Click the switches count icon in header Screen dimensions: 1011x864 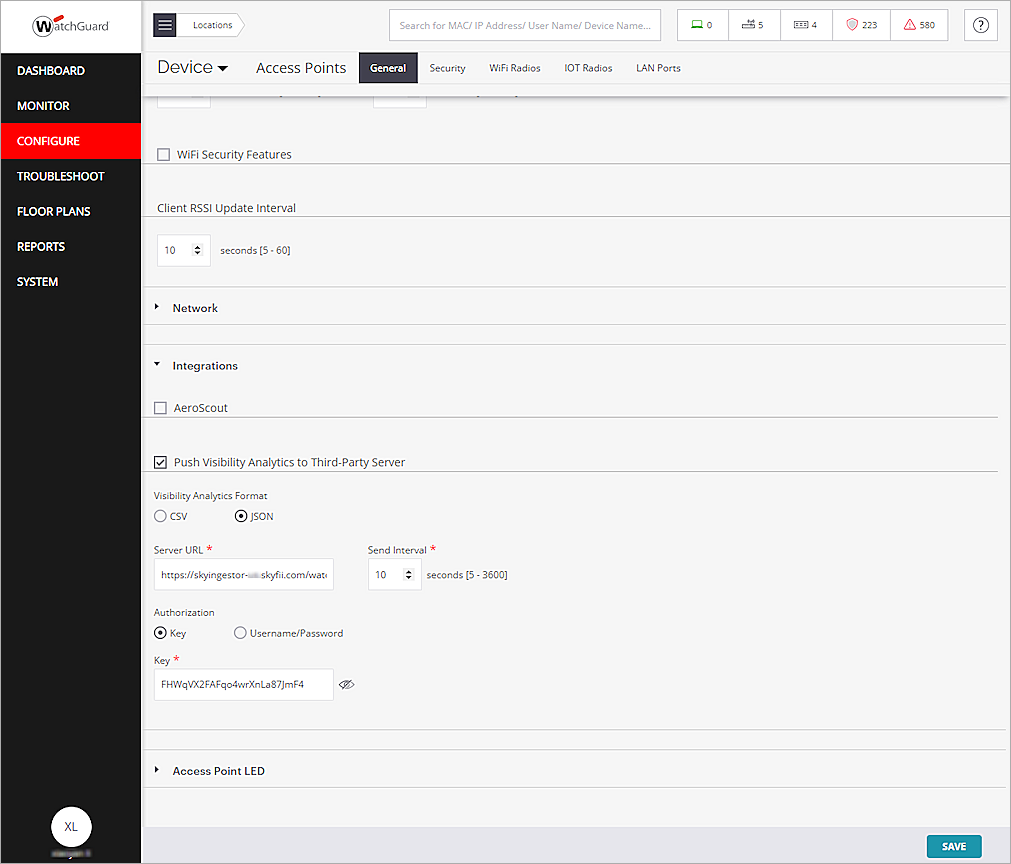click(x=806, y=25)
